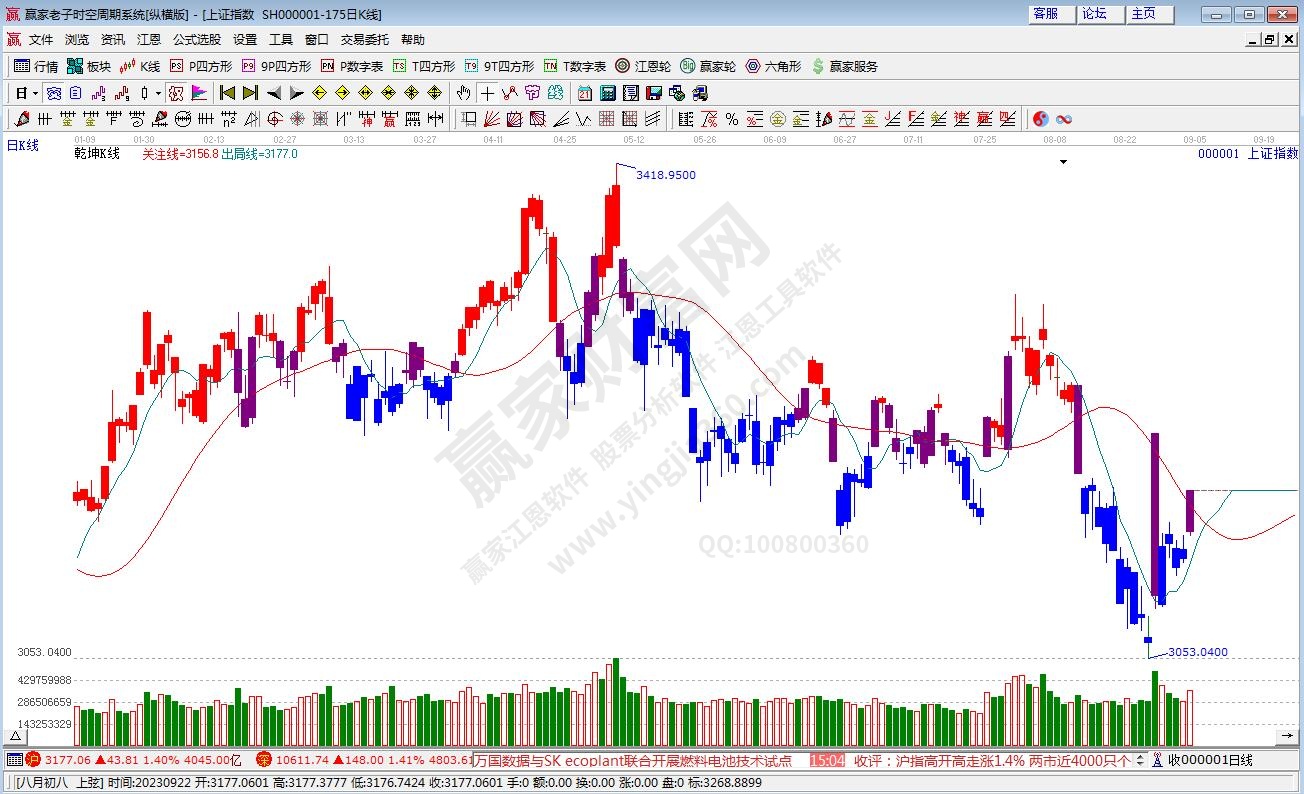Click the blue infinity symbol icon
The height and width of the screenshot is (794, 1304).
(1063, 119)
